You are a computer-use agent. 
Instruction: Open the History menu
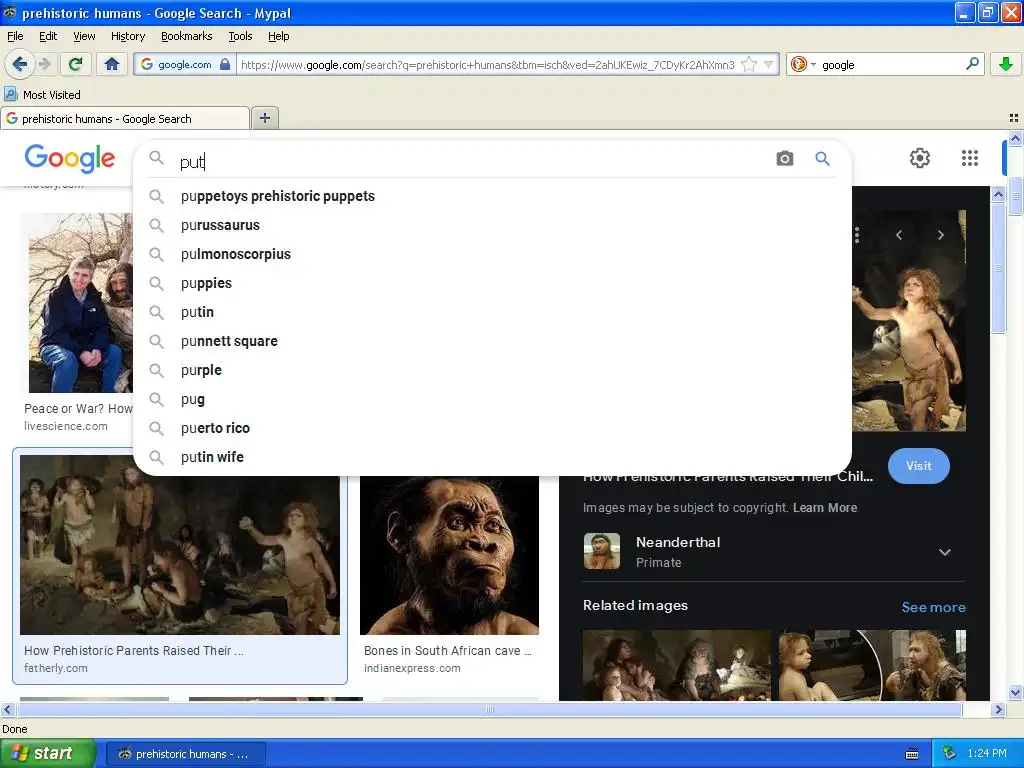coord(128,36)
